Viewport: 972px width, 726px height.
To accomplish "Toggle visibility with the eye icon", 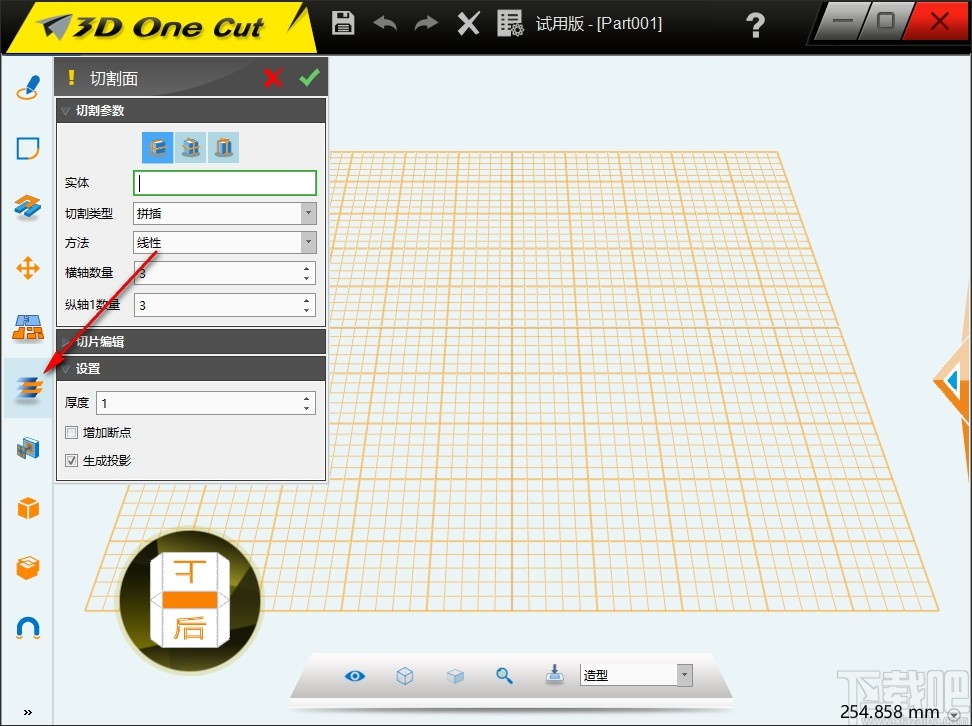I will coord(355,676).
